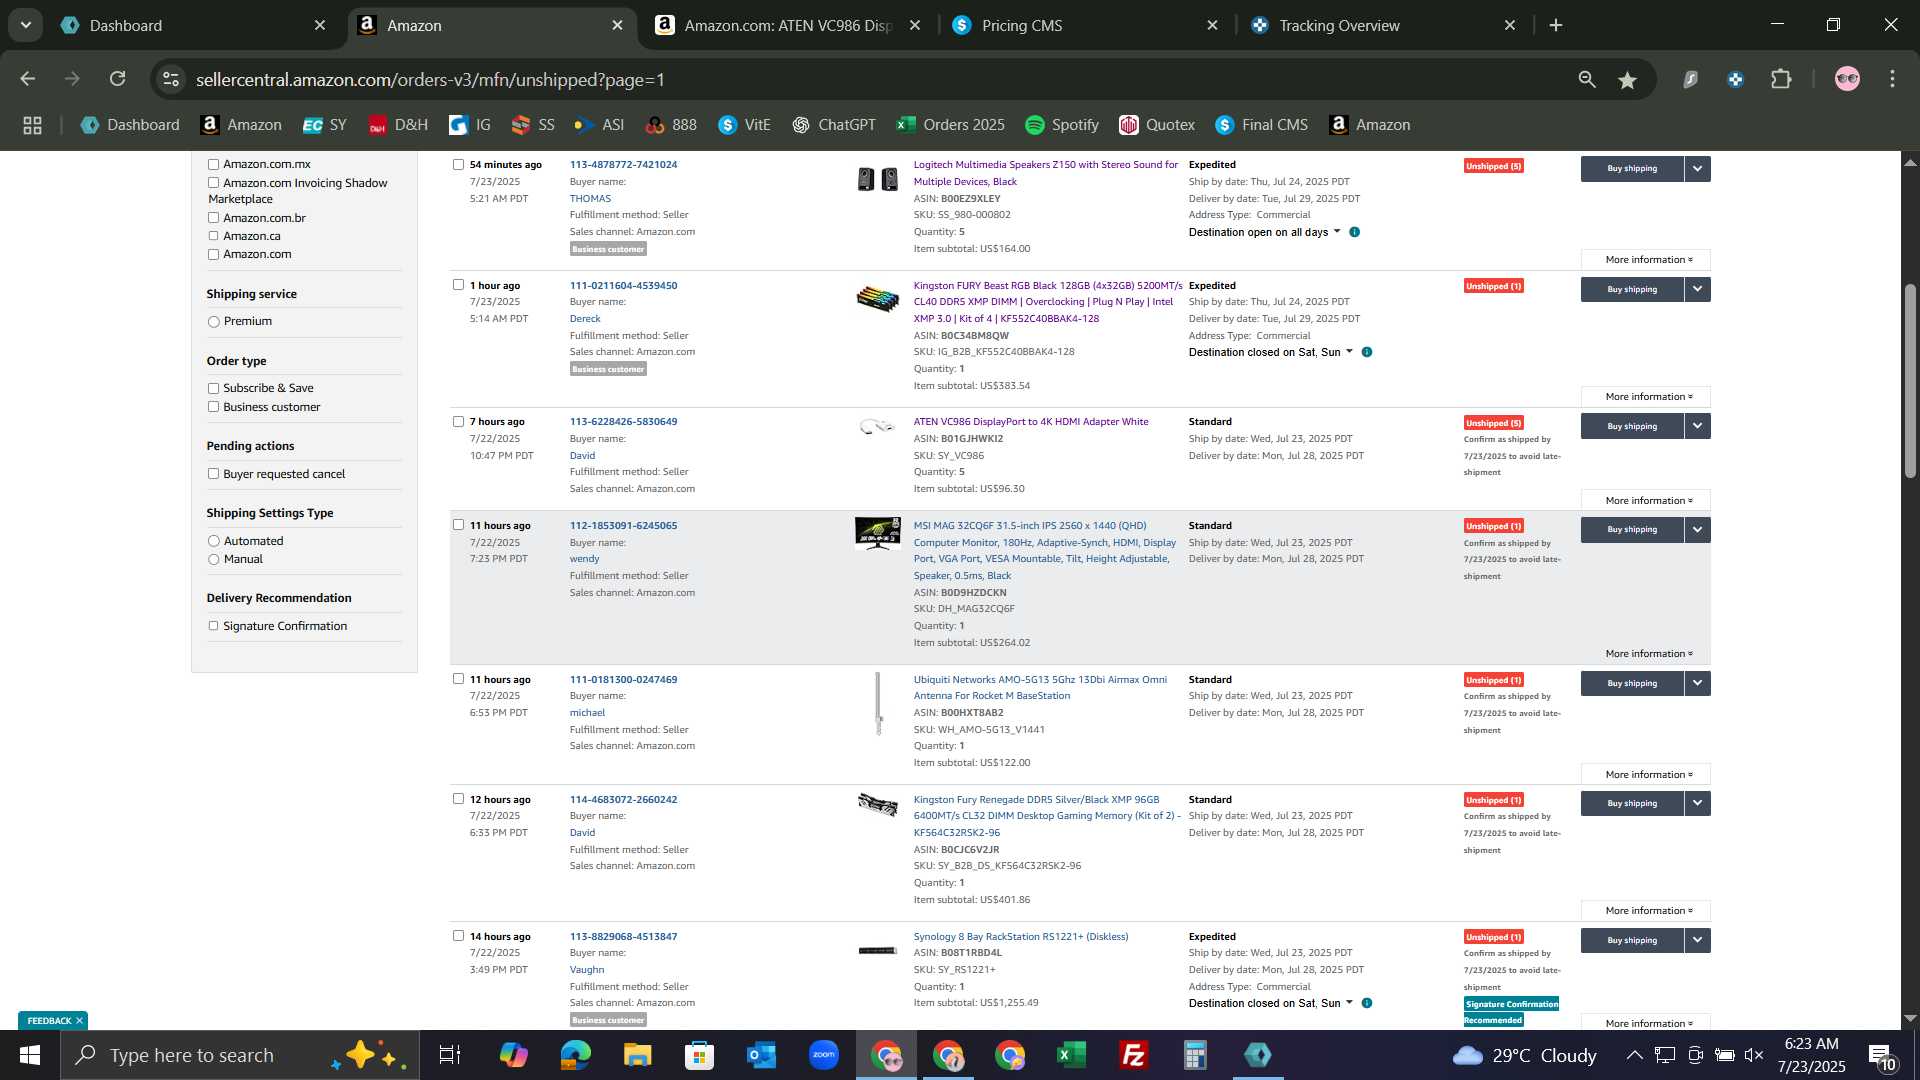1920x1080 pixels.
Task: Open the Chrome three-dot menu
Action: click(x=1892, y=79)
